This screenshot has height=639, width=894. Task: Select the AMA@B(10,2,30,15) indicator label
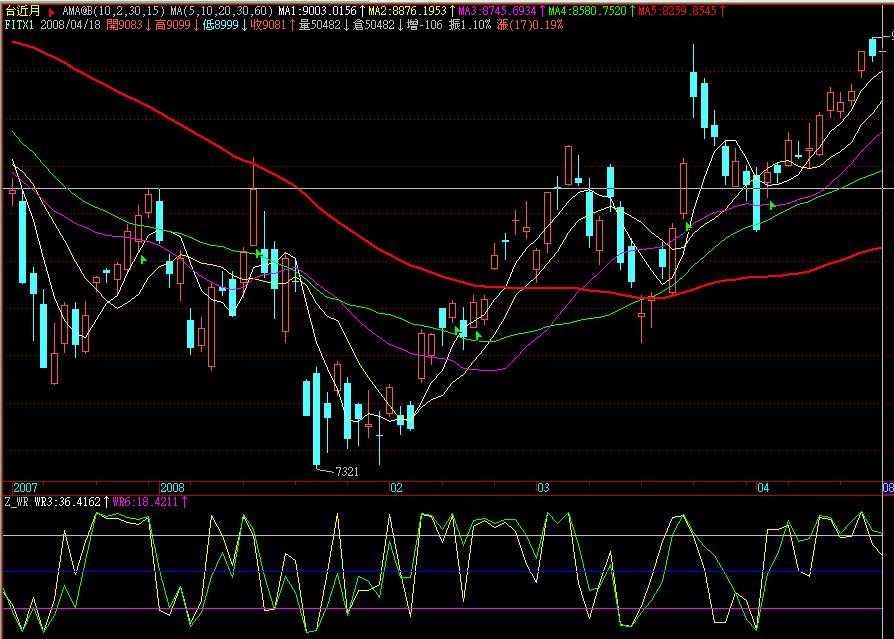point(113,9)
